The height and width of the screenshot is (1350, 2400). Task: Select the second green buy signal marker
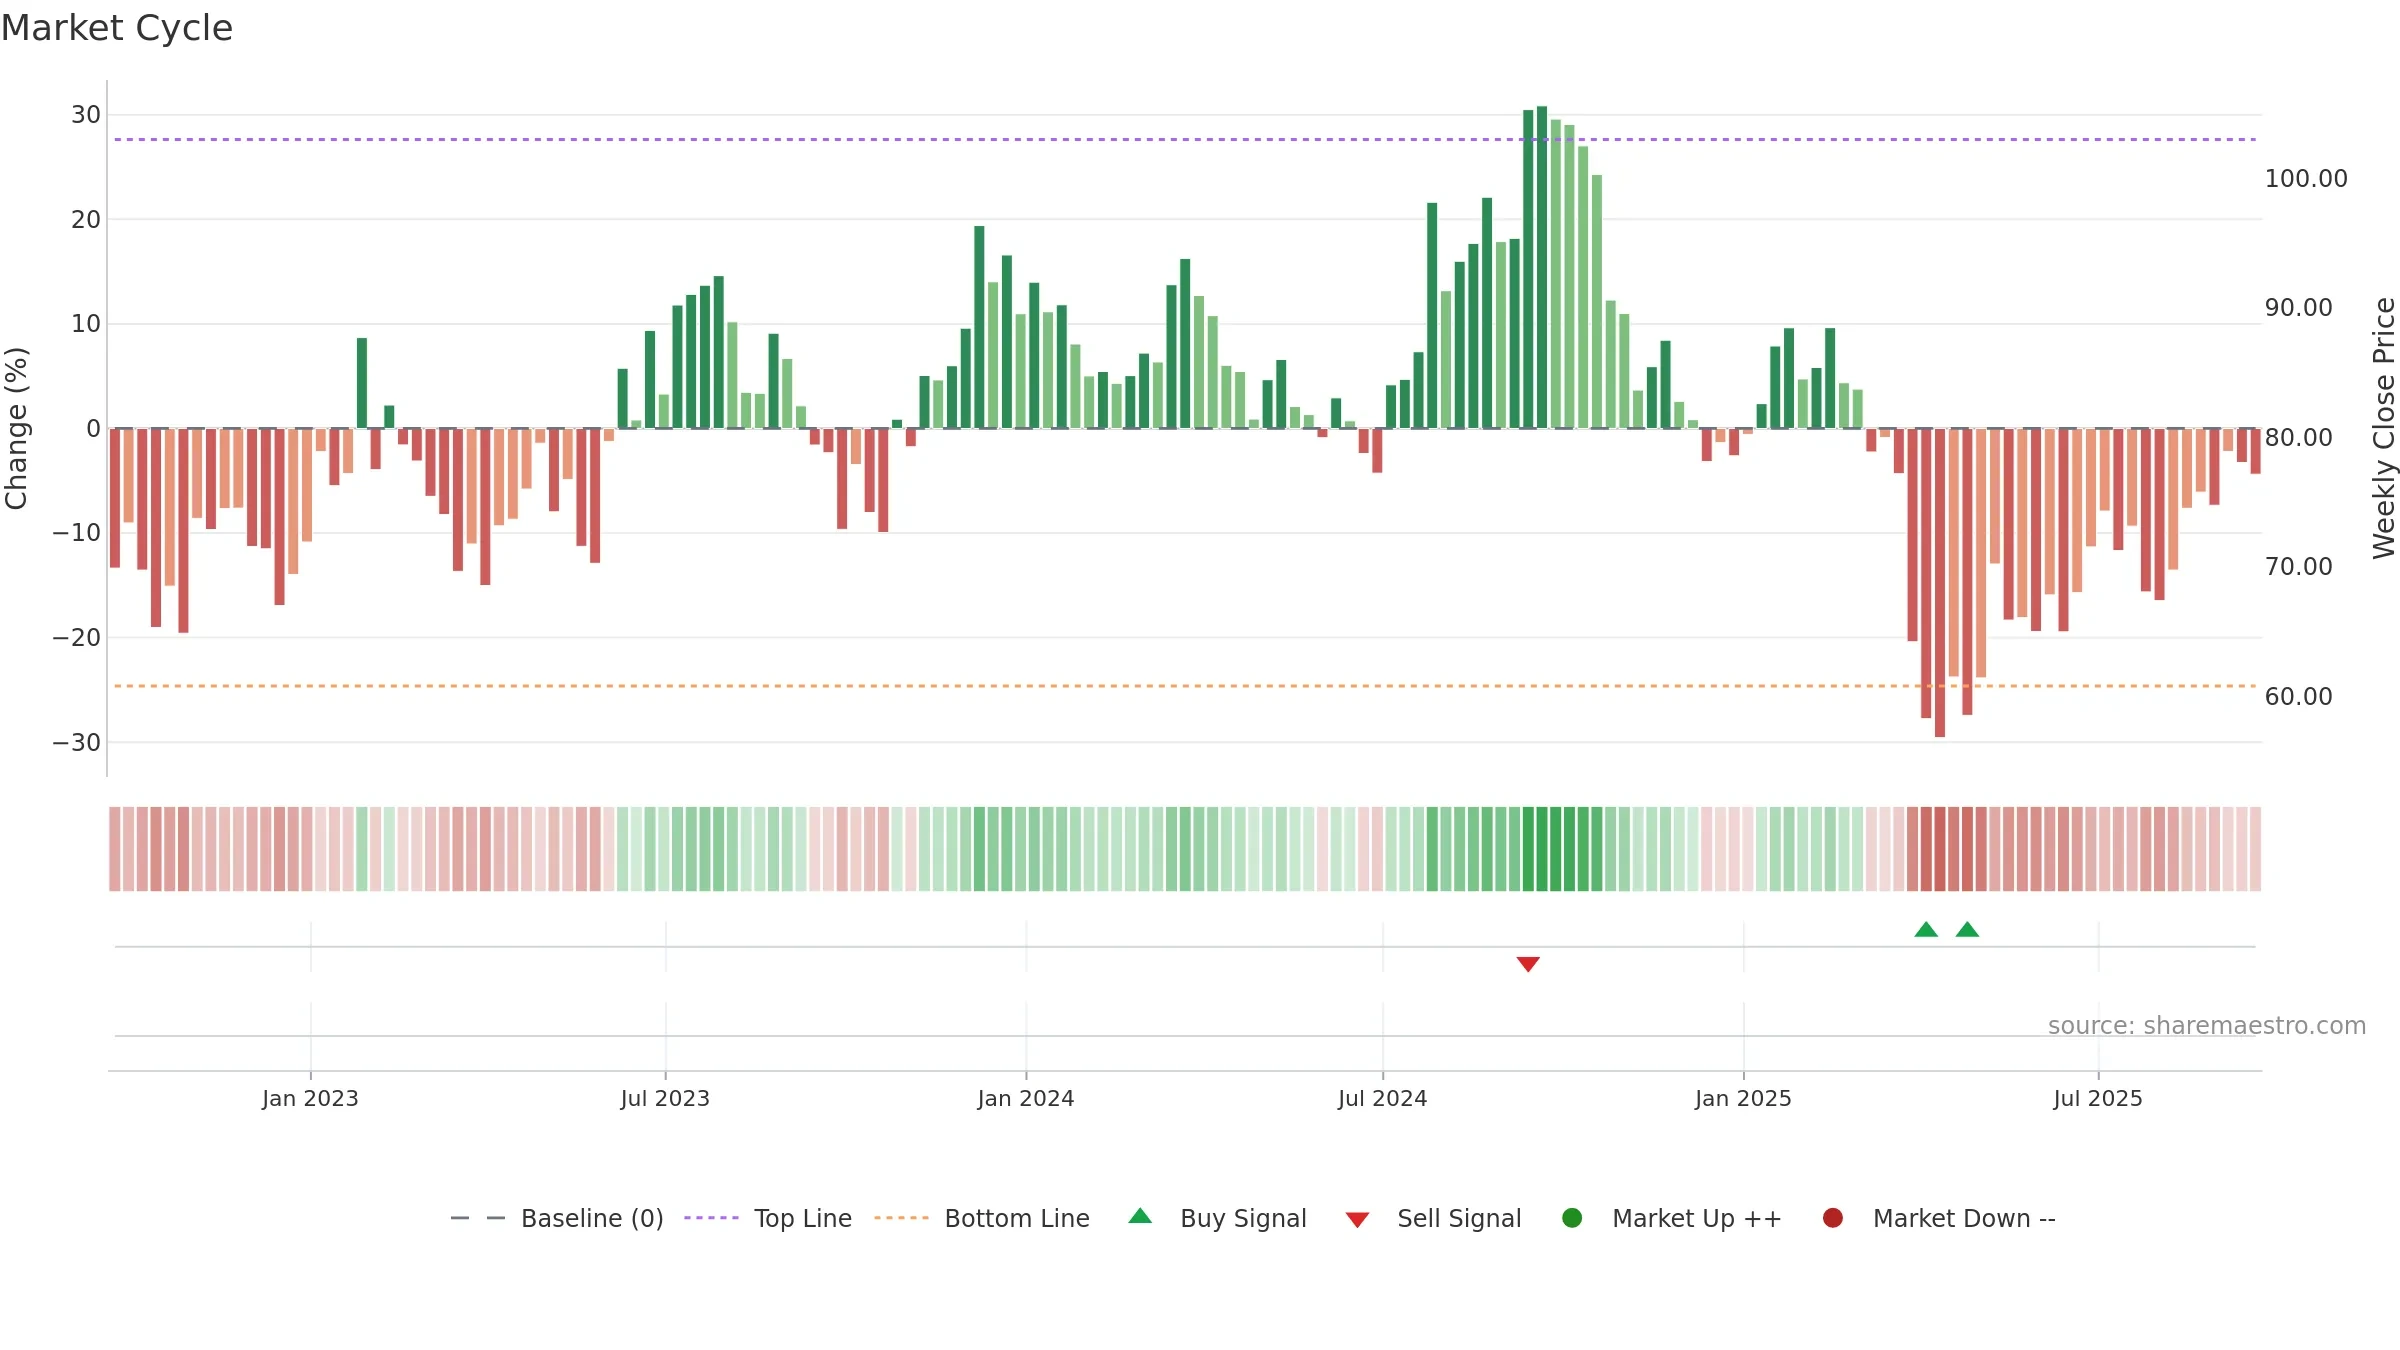(1967, 929)
